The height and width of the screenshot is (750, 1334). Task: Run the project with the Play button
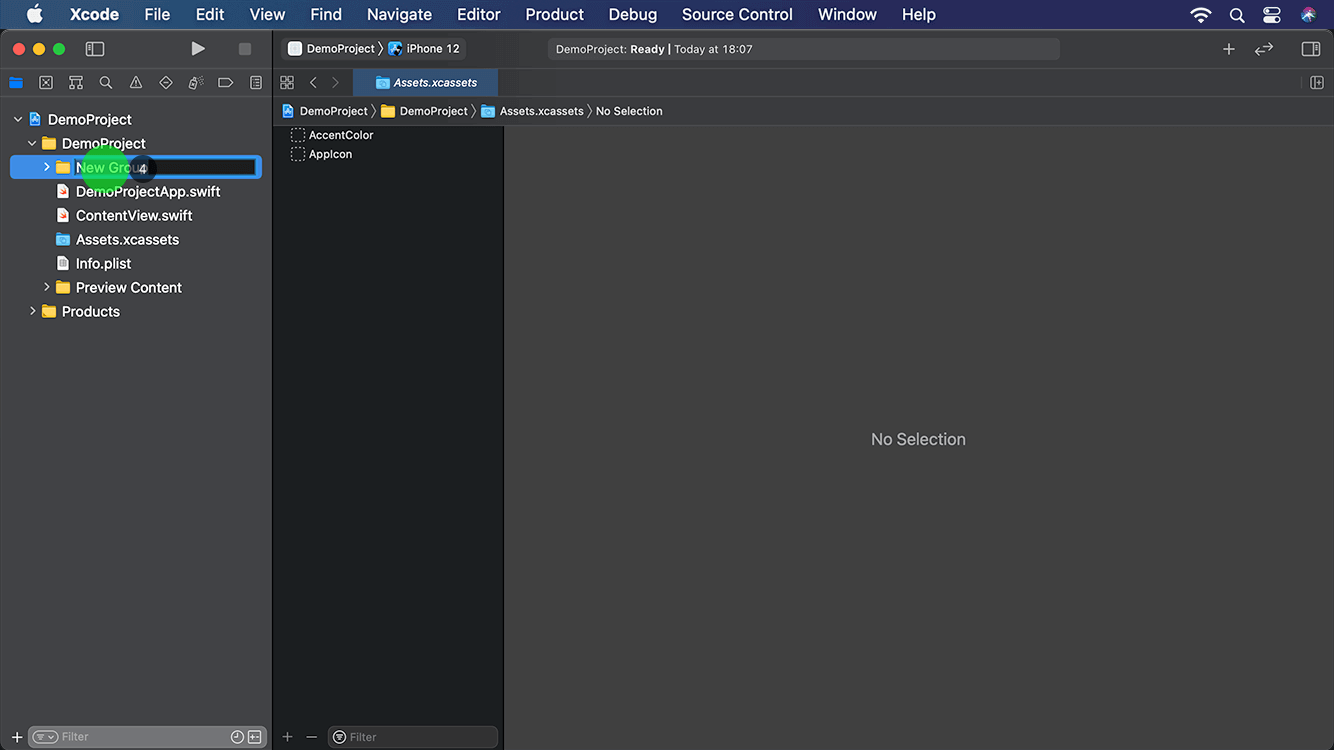point(198,49)
